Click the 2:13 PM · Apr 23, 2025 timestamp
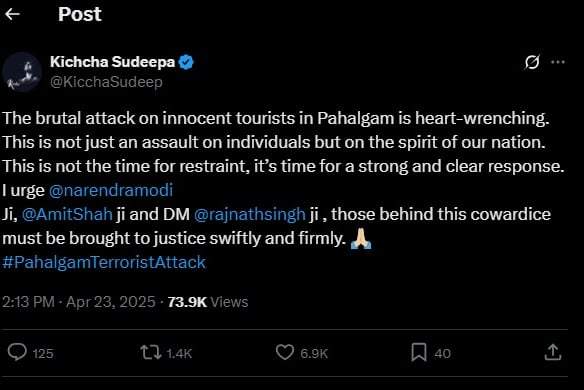 [79, 302]
